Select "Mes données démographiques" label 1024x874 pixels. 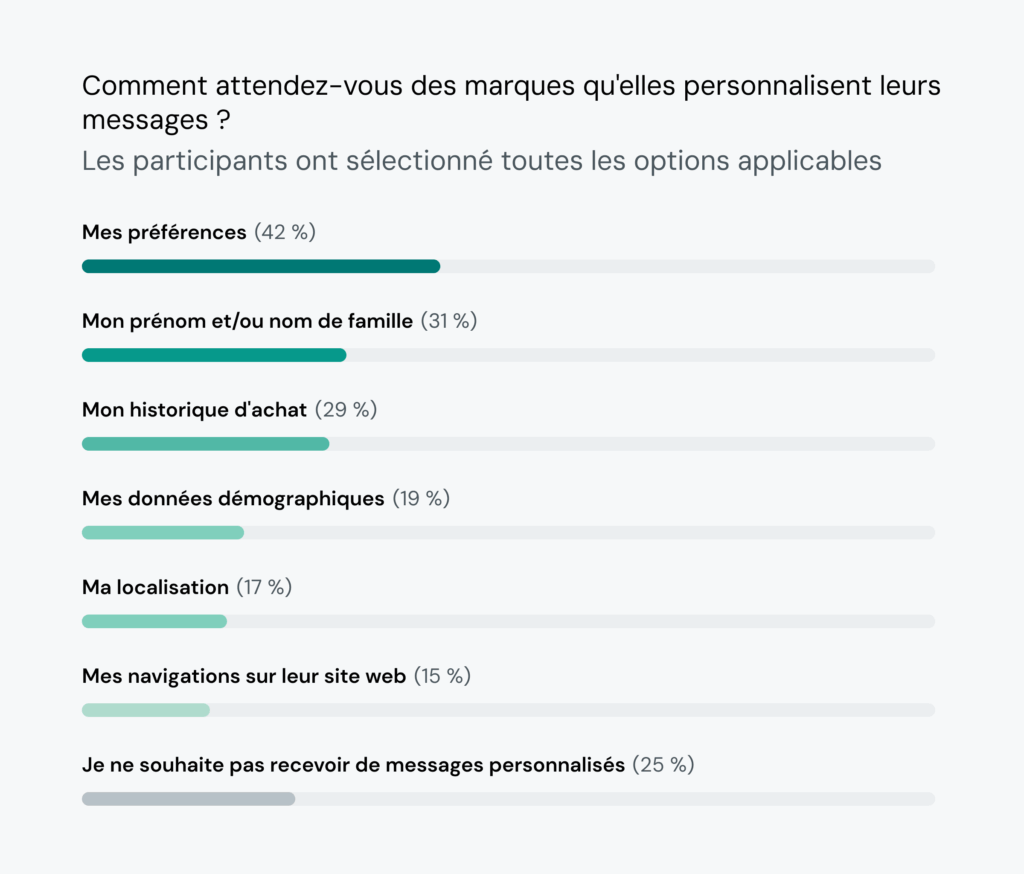pos(233,498)
